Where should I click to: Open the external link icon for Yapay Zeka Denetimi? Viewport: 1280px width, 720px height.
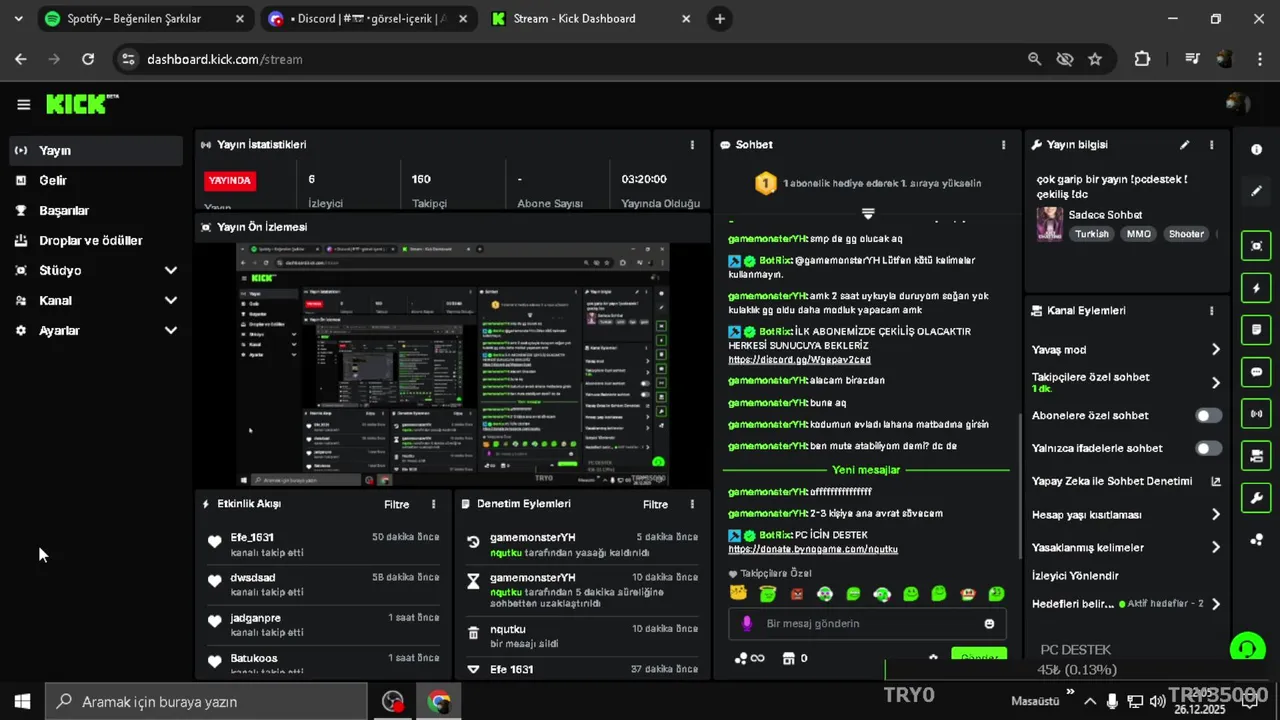click(x=1215, y=481)
